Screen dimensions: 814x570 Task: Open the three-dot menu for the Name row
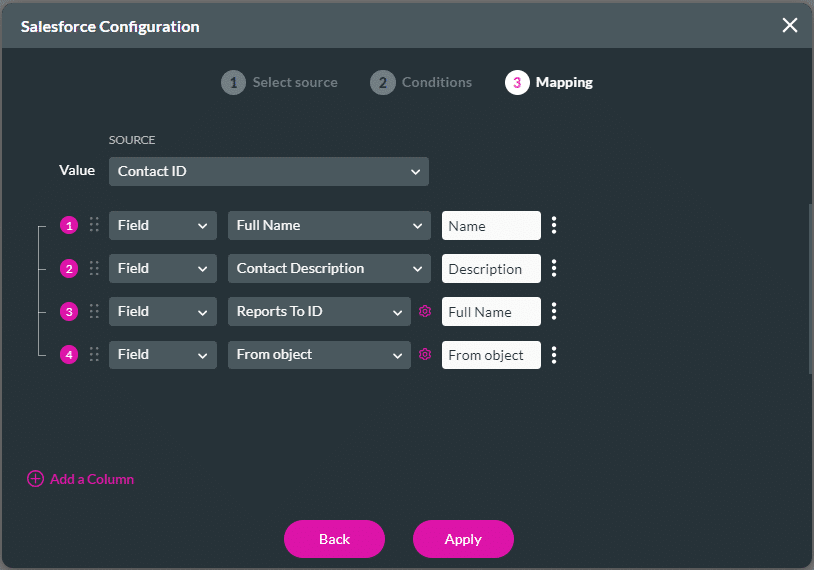pyautogui.click(x=554, y=225)
